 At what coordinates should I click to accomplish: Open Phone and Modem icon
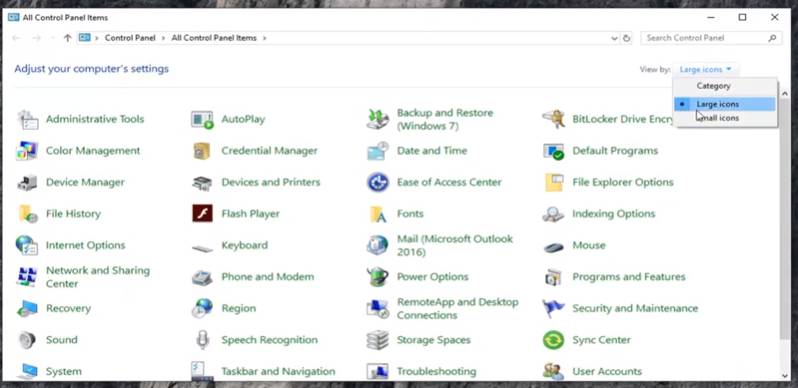[202, 278]
